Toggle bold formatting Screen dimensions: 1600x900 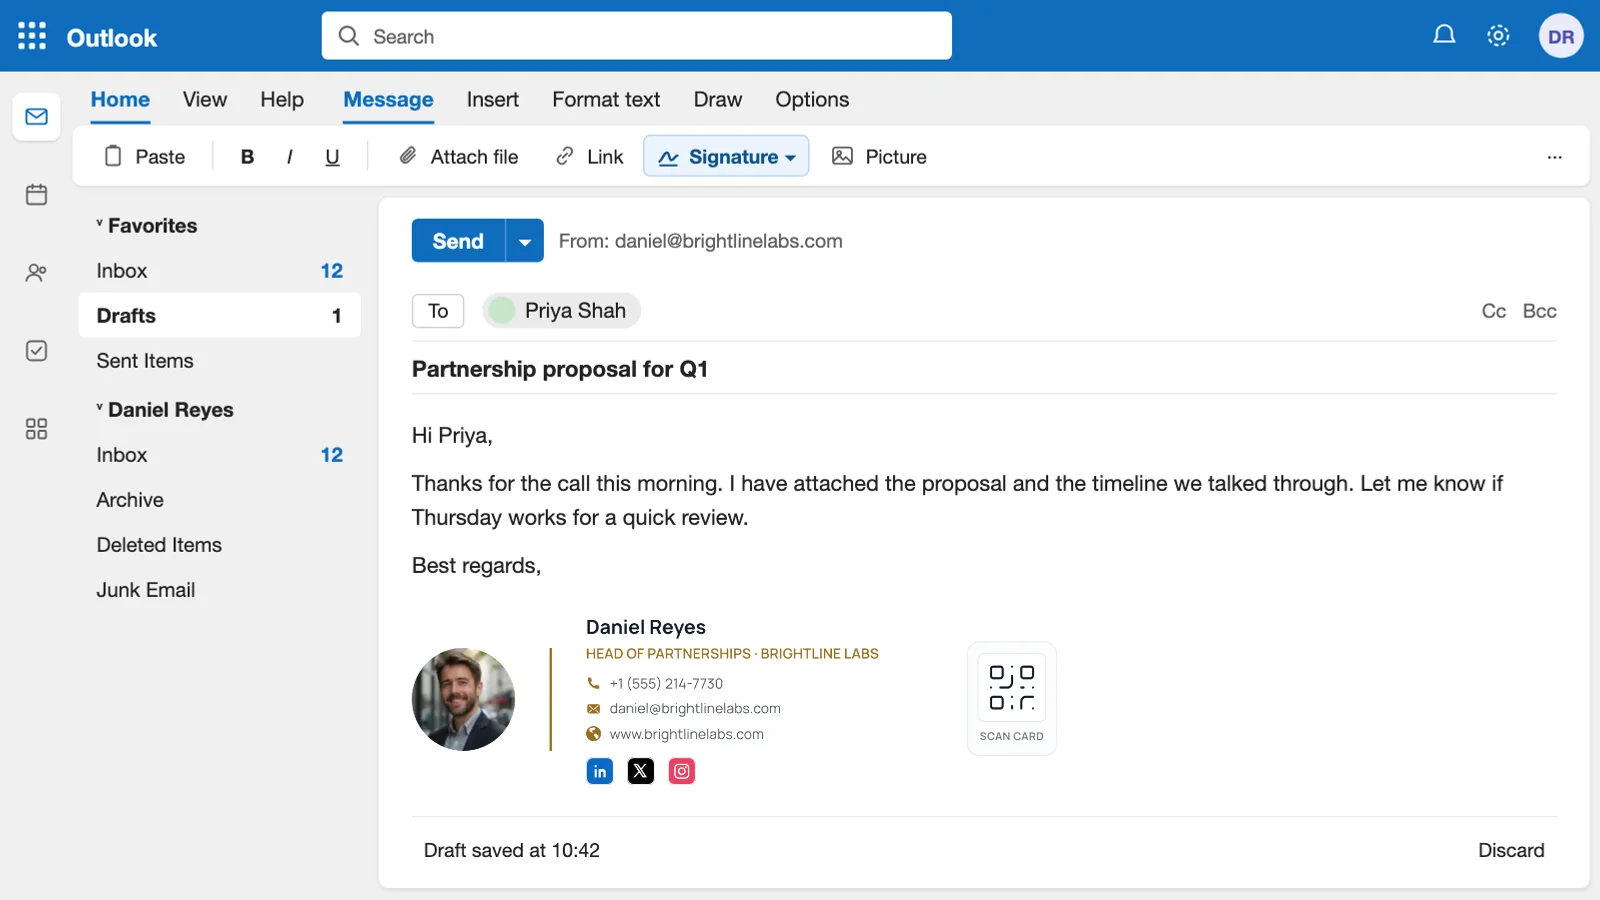[x=247, y=157]
